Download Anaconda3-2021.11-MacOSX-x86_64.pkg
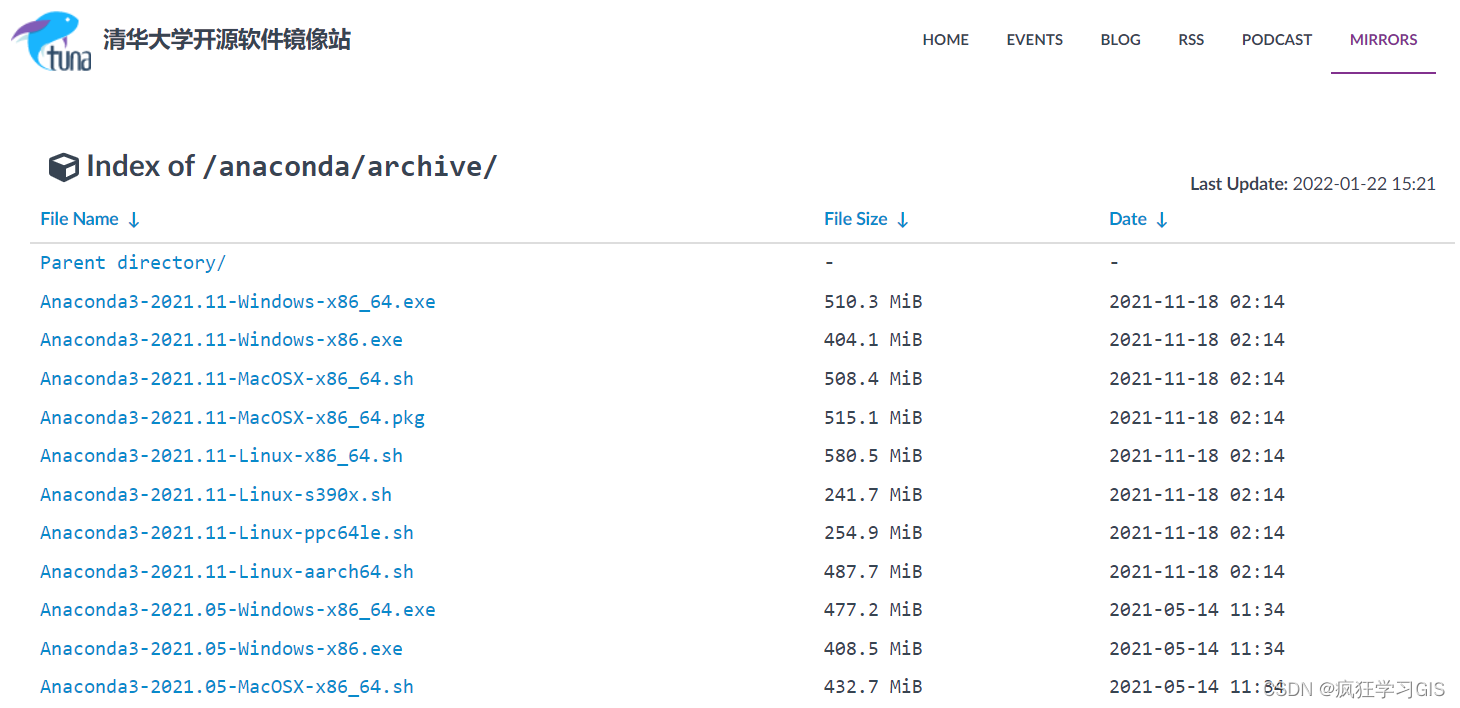 coord(232,417)
